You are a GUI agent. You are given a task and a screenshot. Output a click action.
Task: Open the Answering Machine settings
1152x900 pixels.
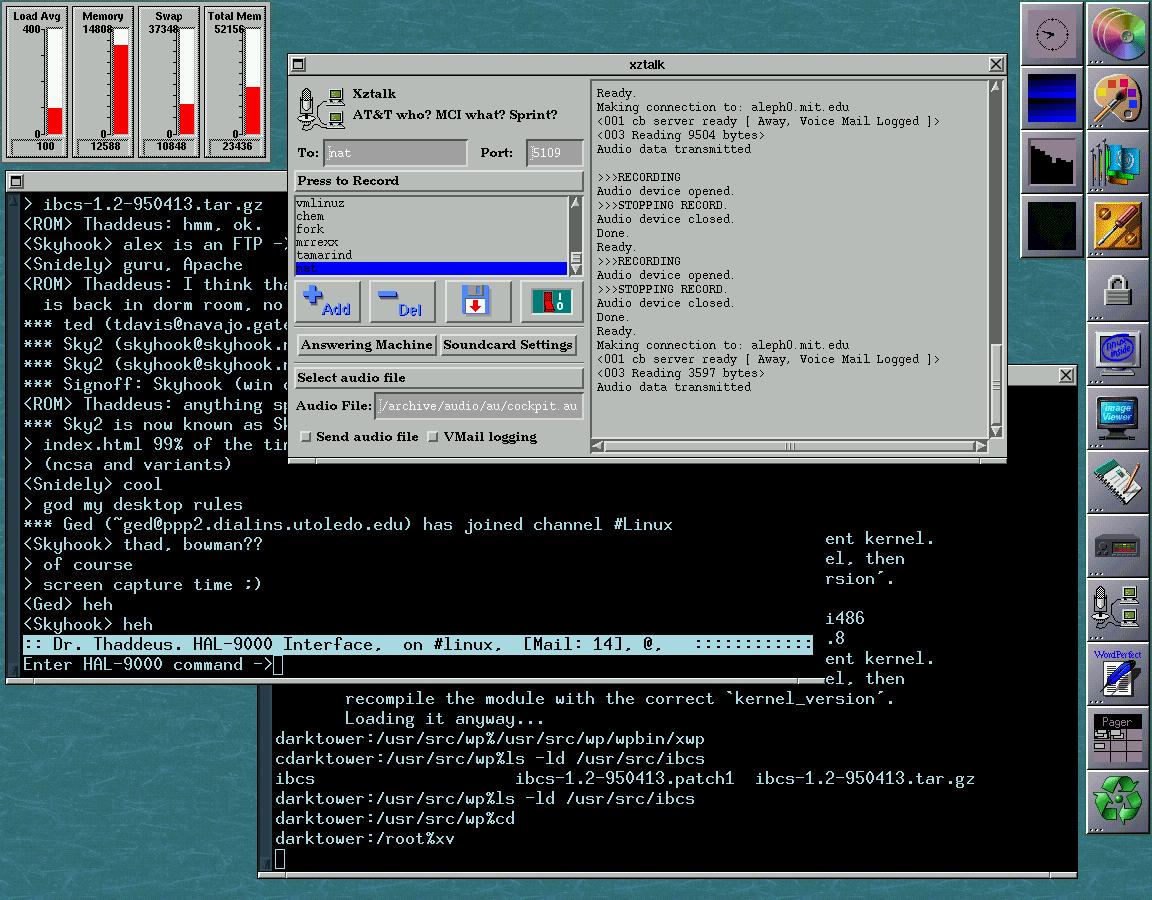pyautogui.click(x=366, y=345)
